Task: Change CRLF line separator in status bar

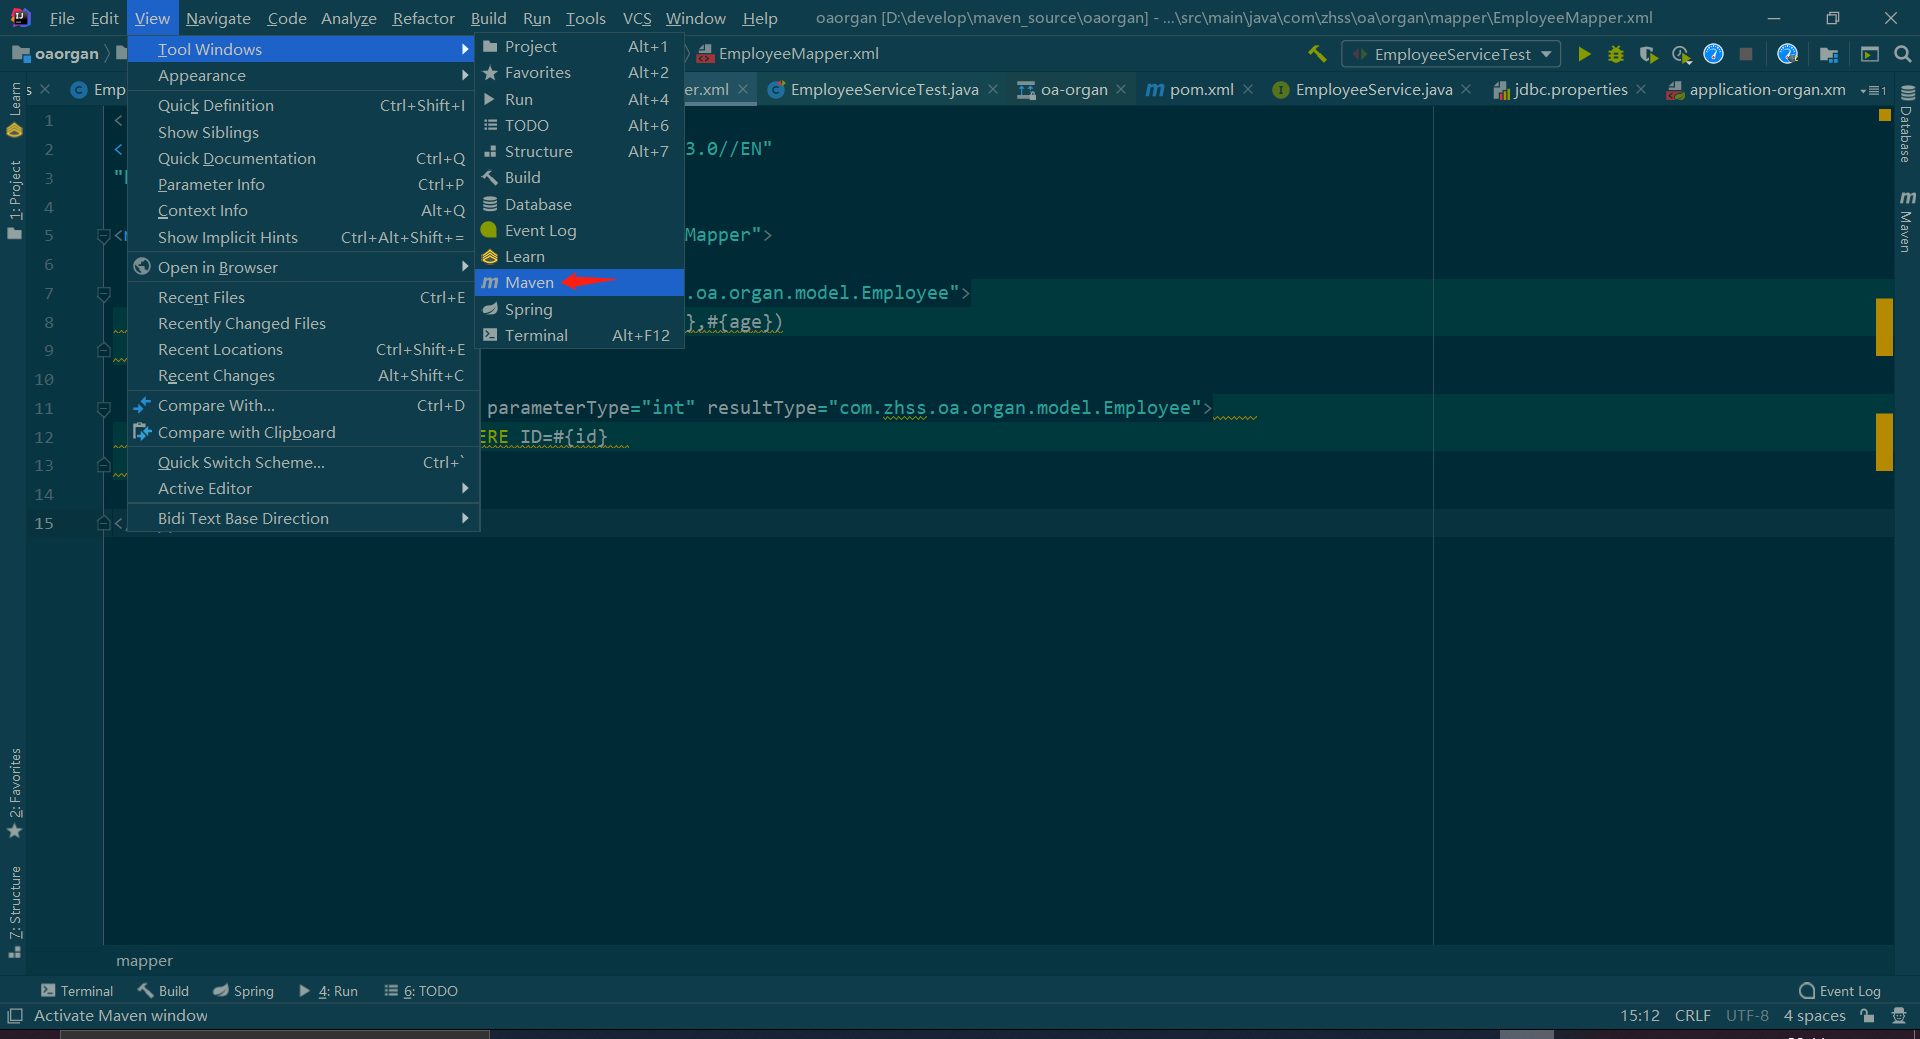Action: tap(1692, 1016)
